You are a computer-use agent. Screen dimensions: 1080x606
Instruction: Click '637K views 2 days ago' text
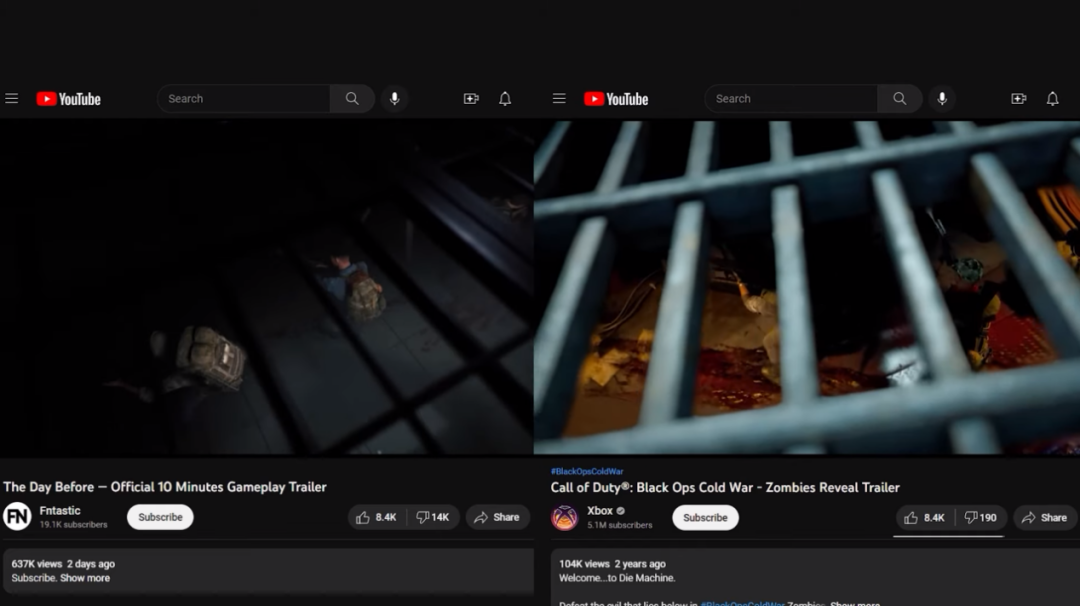tap(63, 564)
